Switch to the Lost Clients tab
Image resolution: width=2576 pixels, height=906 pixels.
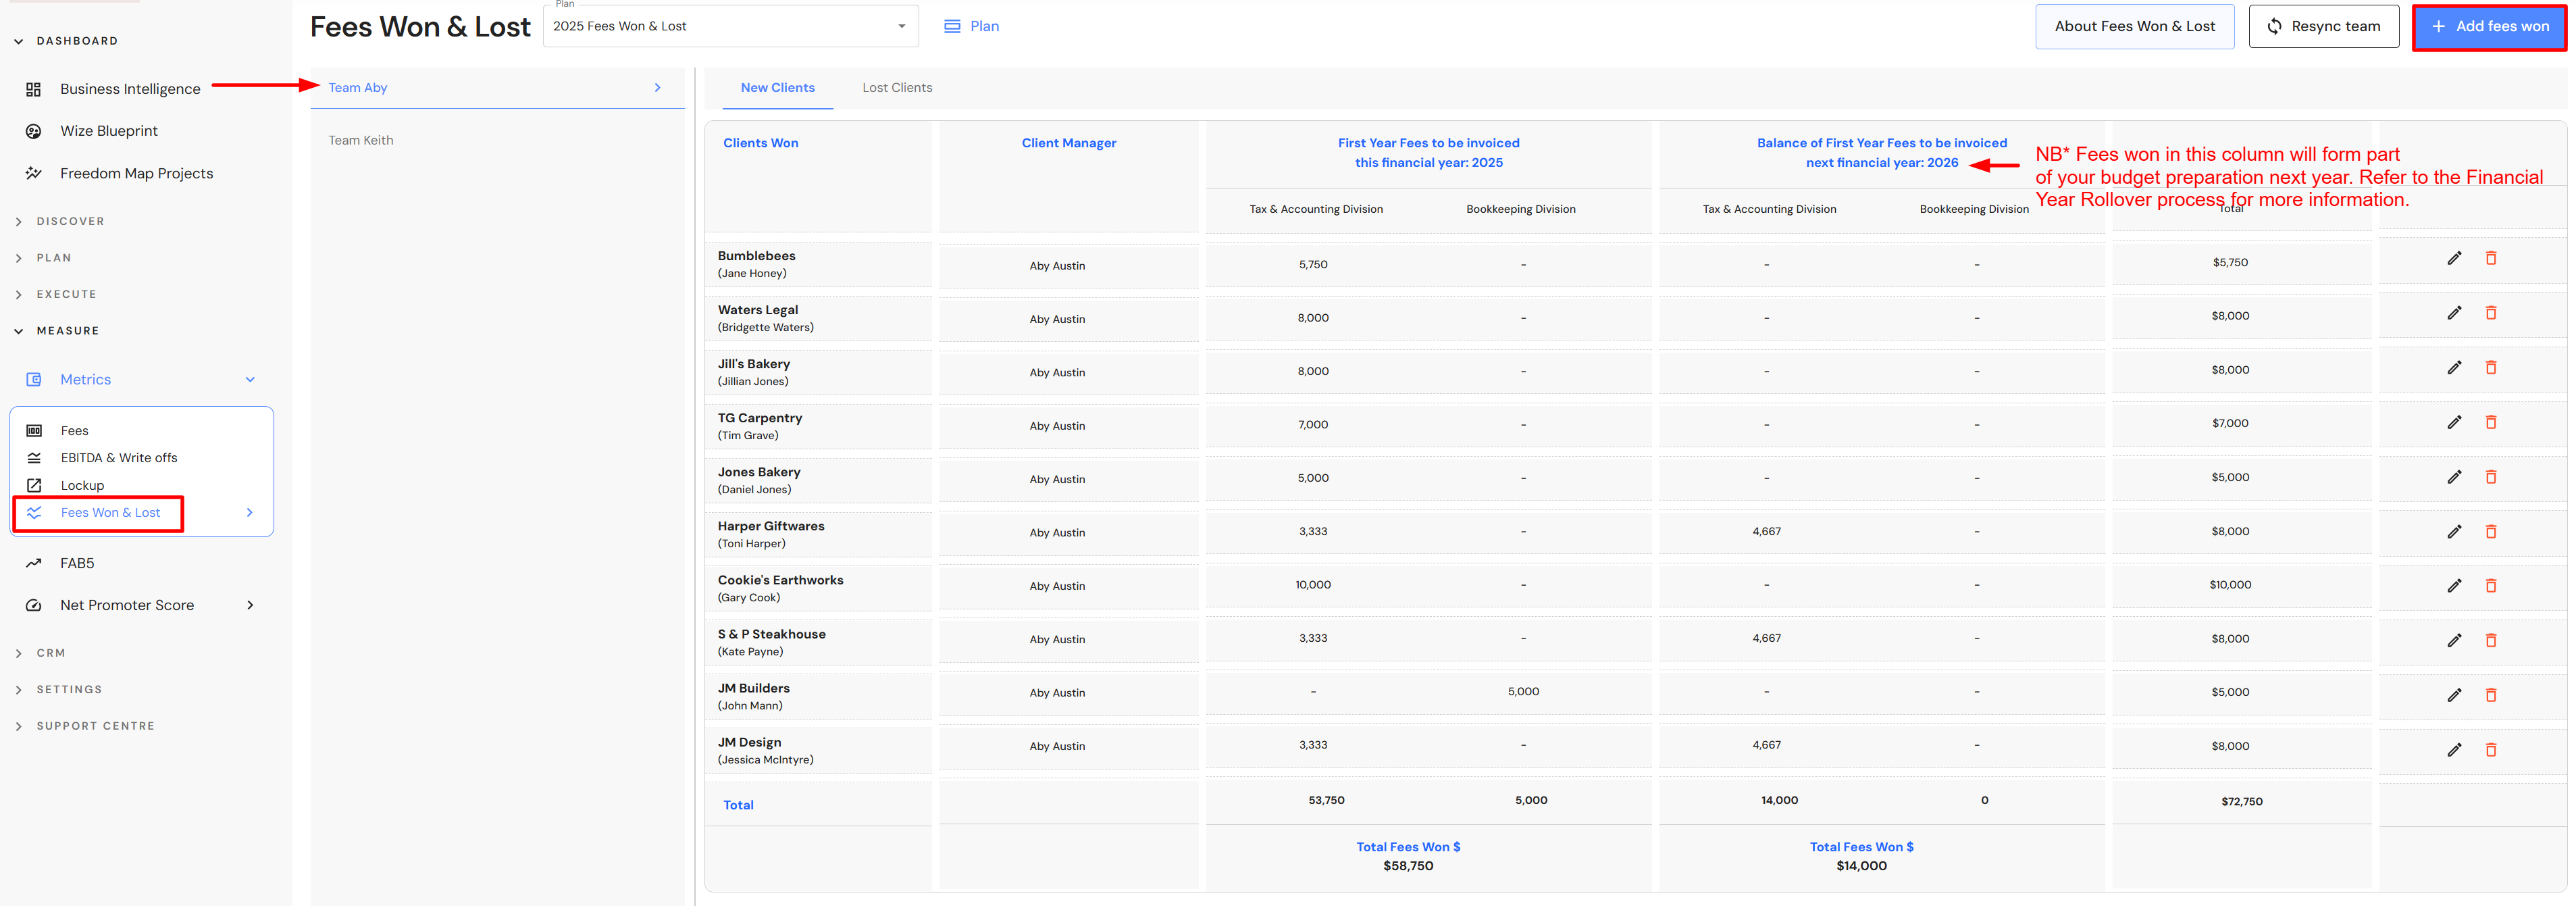(x=896, y=88)
